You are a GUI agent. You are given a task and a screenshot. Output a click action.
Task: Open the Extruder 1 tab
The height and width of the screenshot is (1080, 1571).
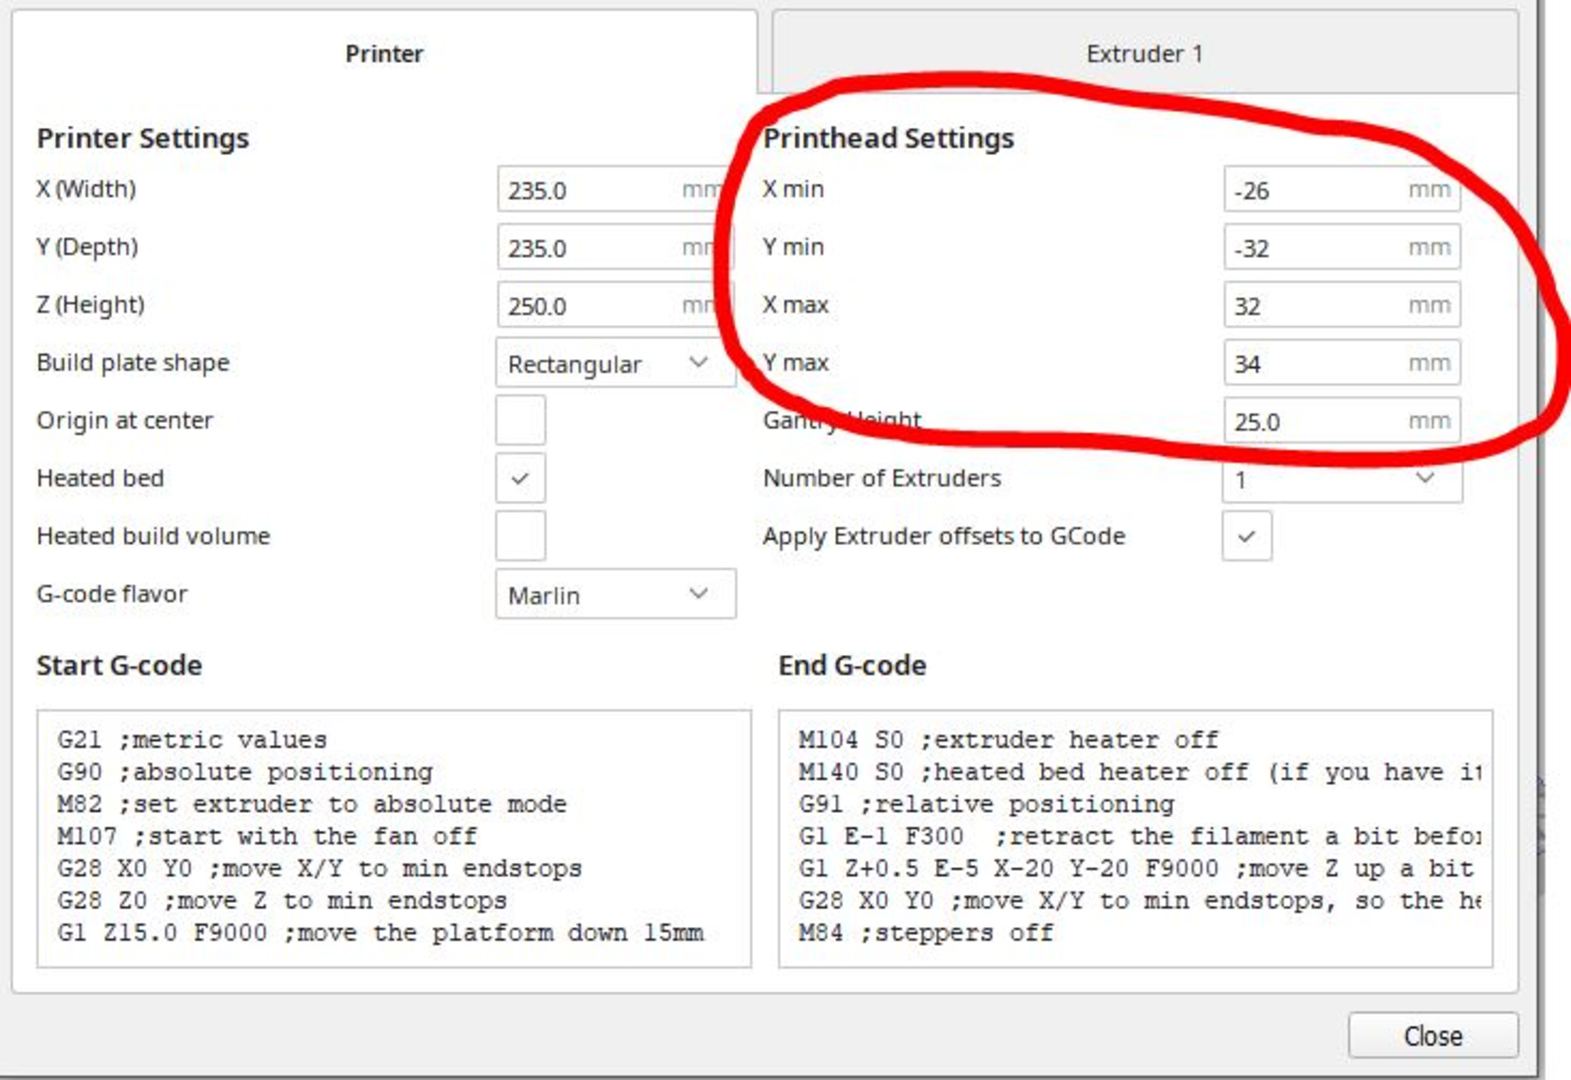[1144, 54]
